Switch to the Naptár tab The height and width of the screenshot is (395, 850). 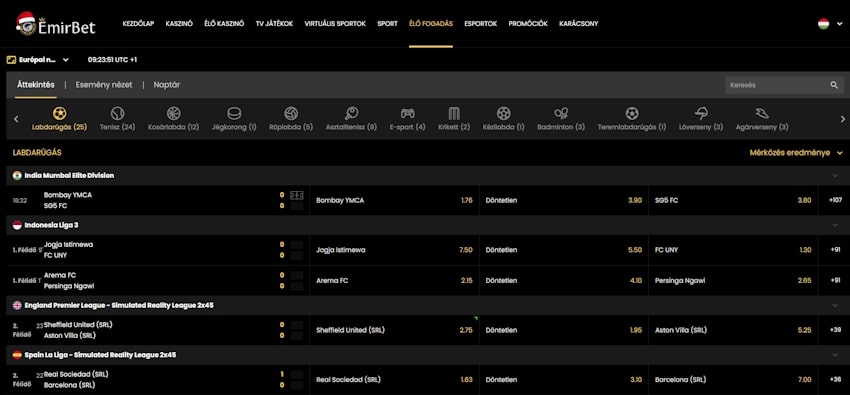pos(166,85)
